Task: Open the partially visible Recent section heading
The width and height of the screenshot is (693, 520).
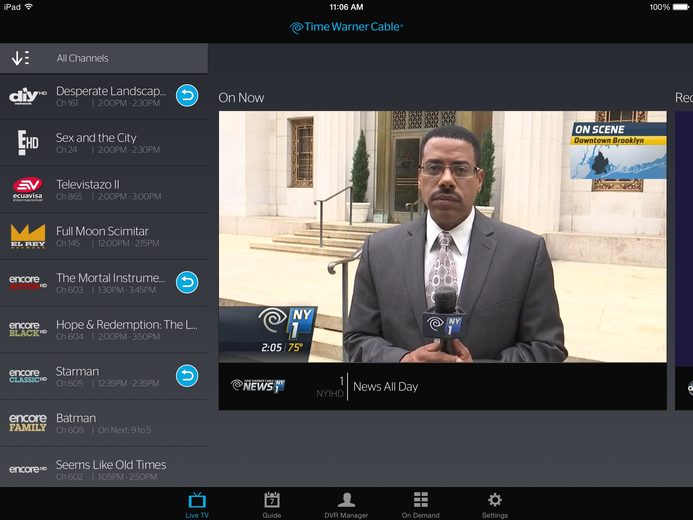Action: point(684,98)
